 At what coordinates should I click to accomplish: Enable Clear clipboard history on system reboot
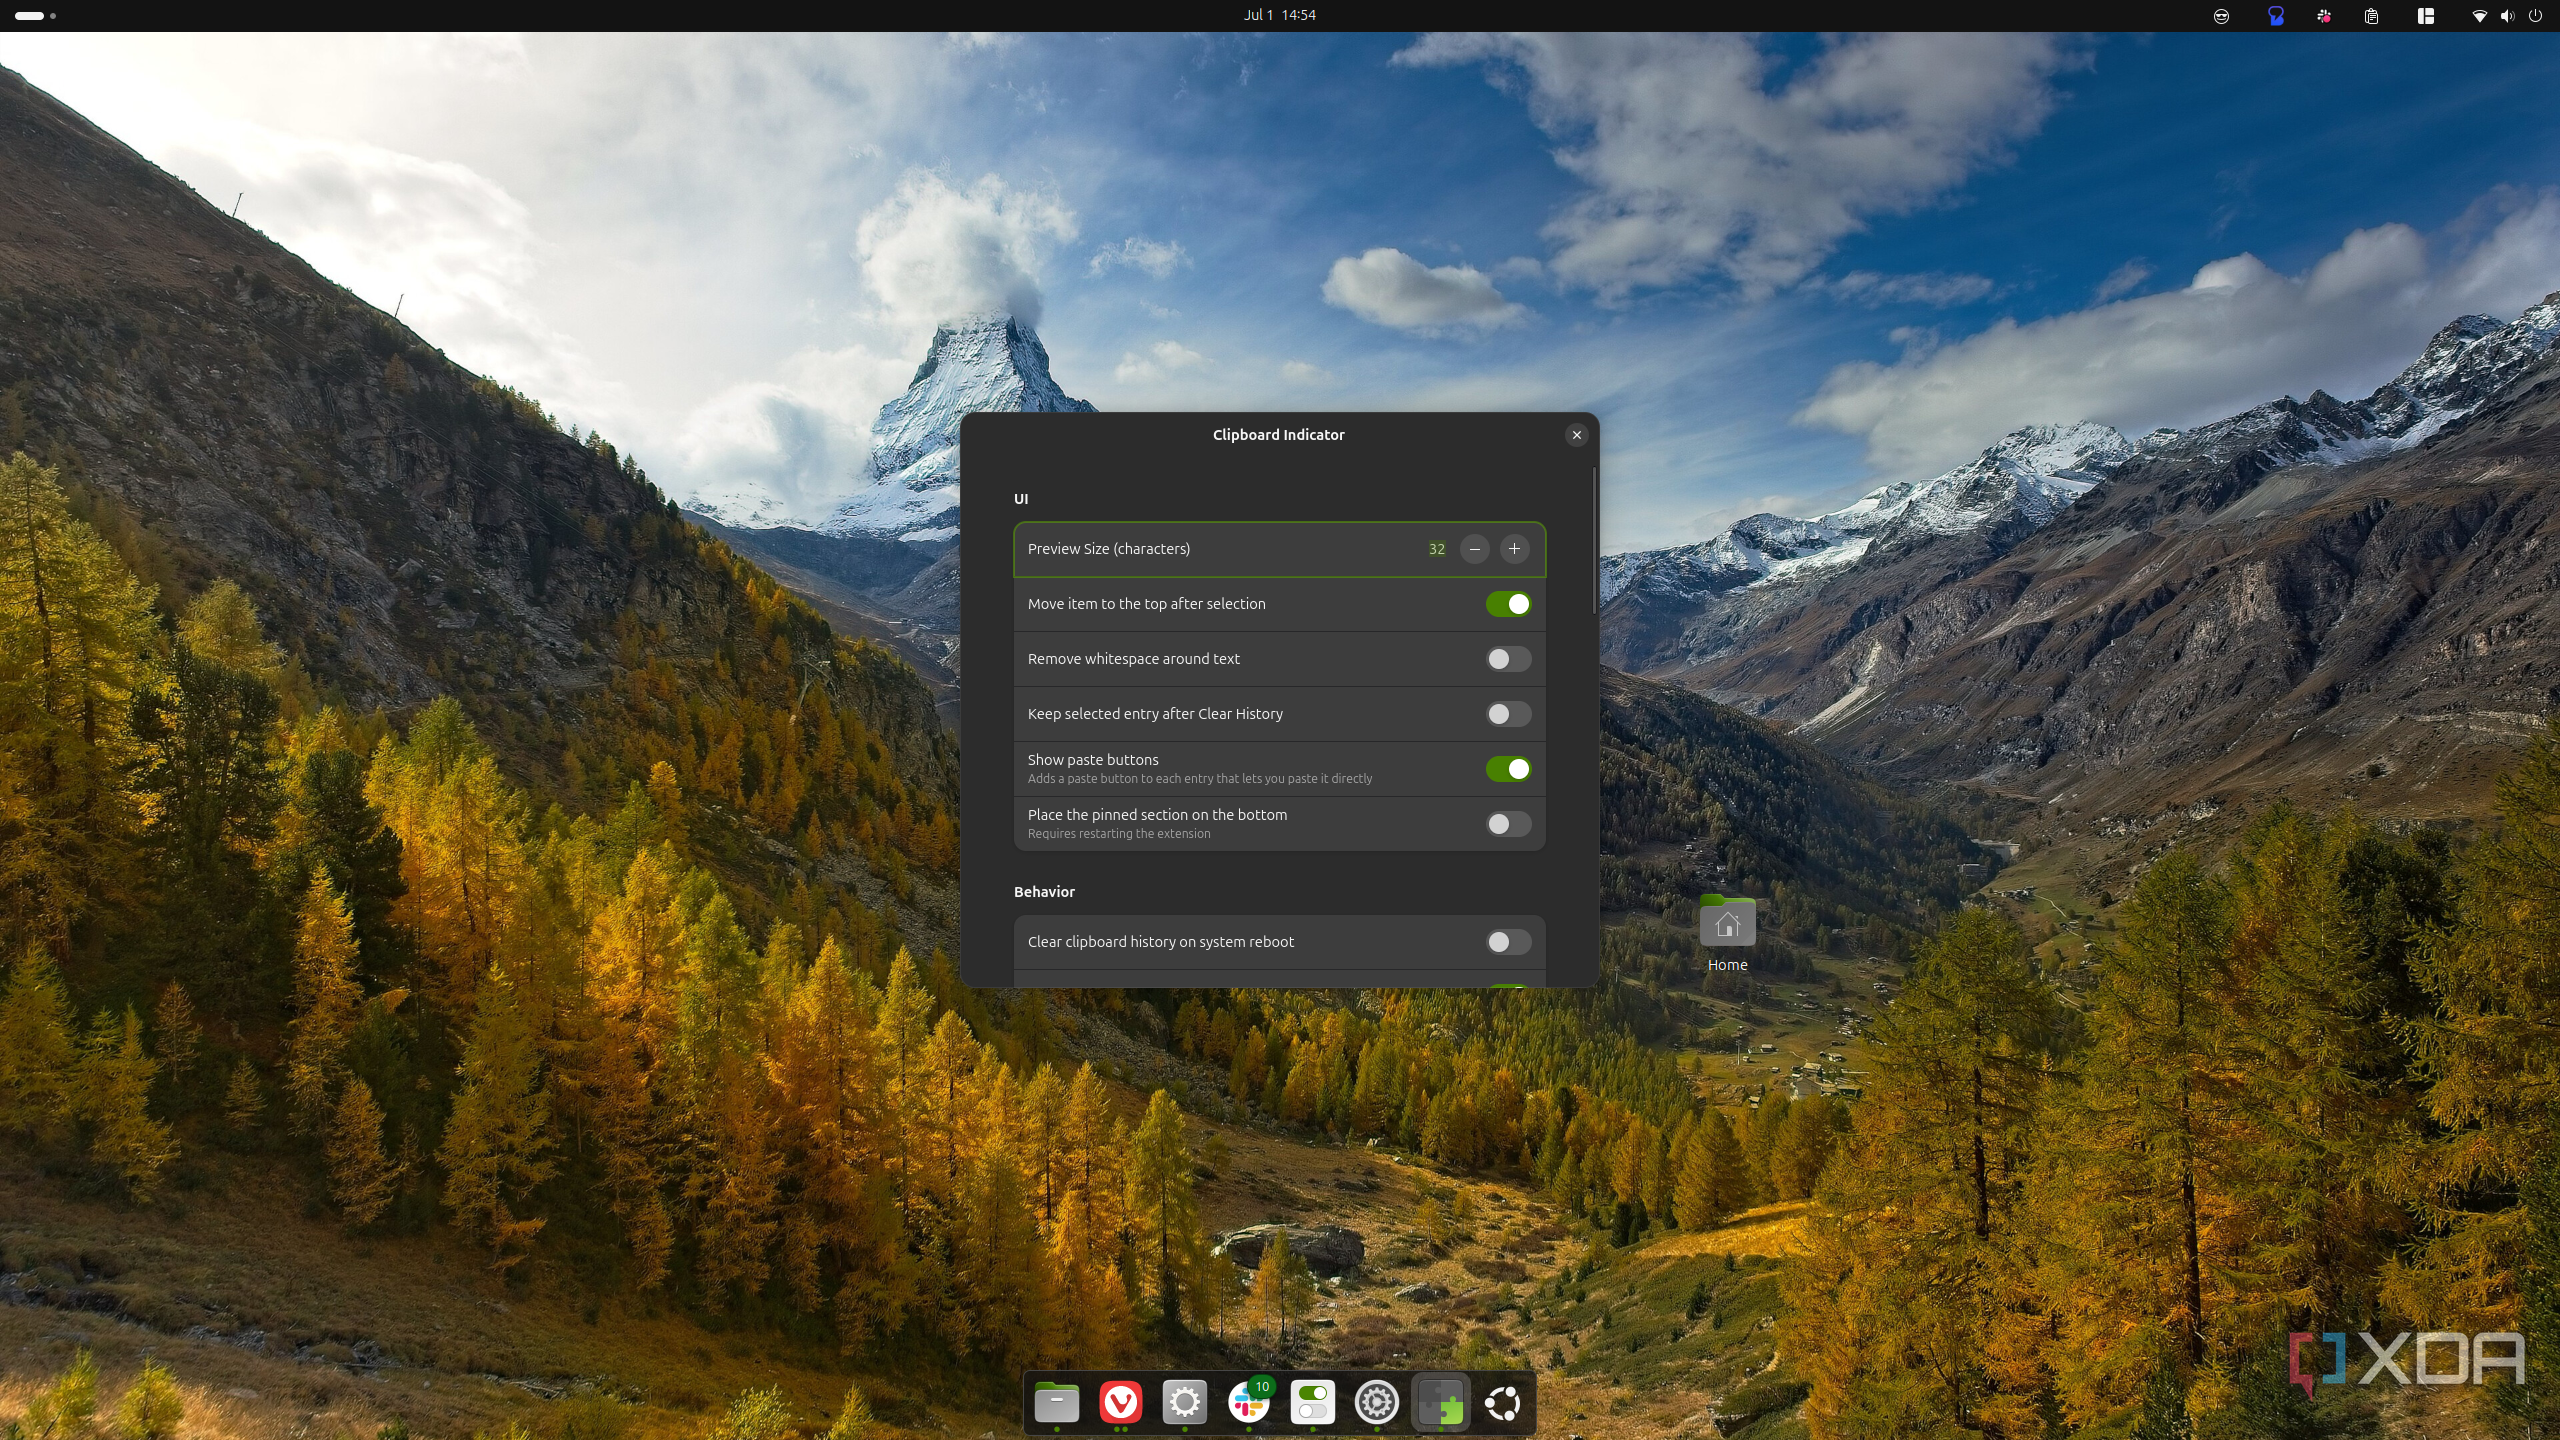(1508, 941)
